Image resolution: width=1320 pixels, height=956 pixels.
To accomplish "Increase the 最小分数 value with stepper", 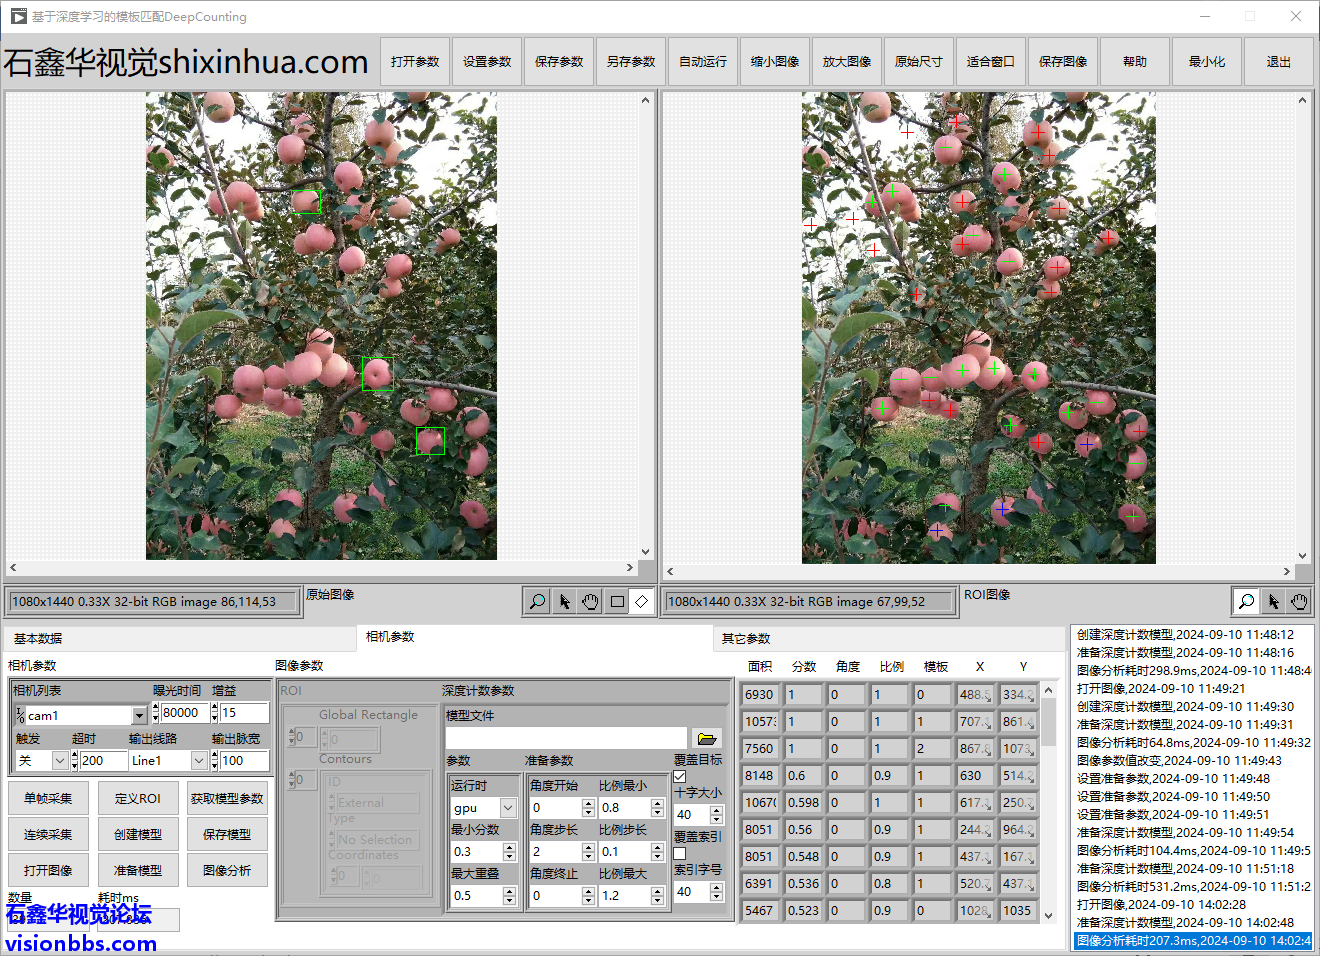I will (509, 847).
